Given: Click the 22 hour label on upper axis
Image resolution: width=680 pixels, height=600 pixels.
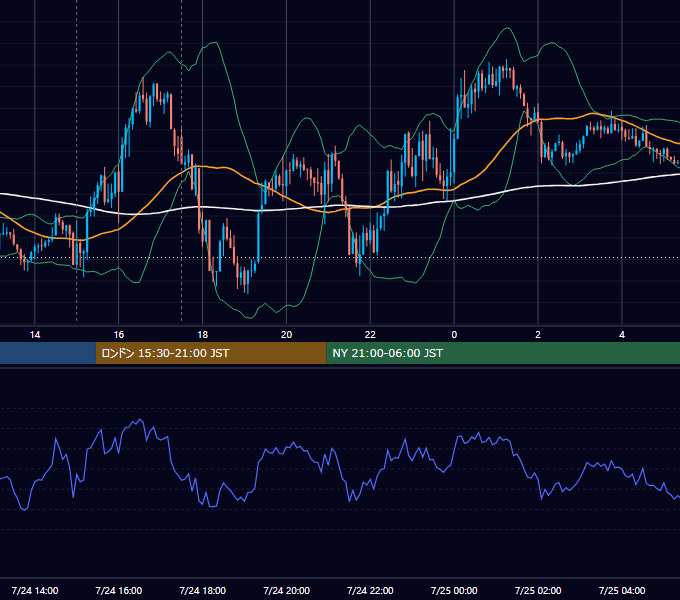Looking at the screenshot, I should click(370, 335).
